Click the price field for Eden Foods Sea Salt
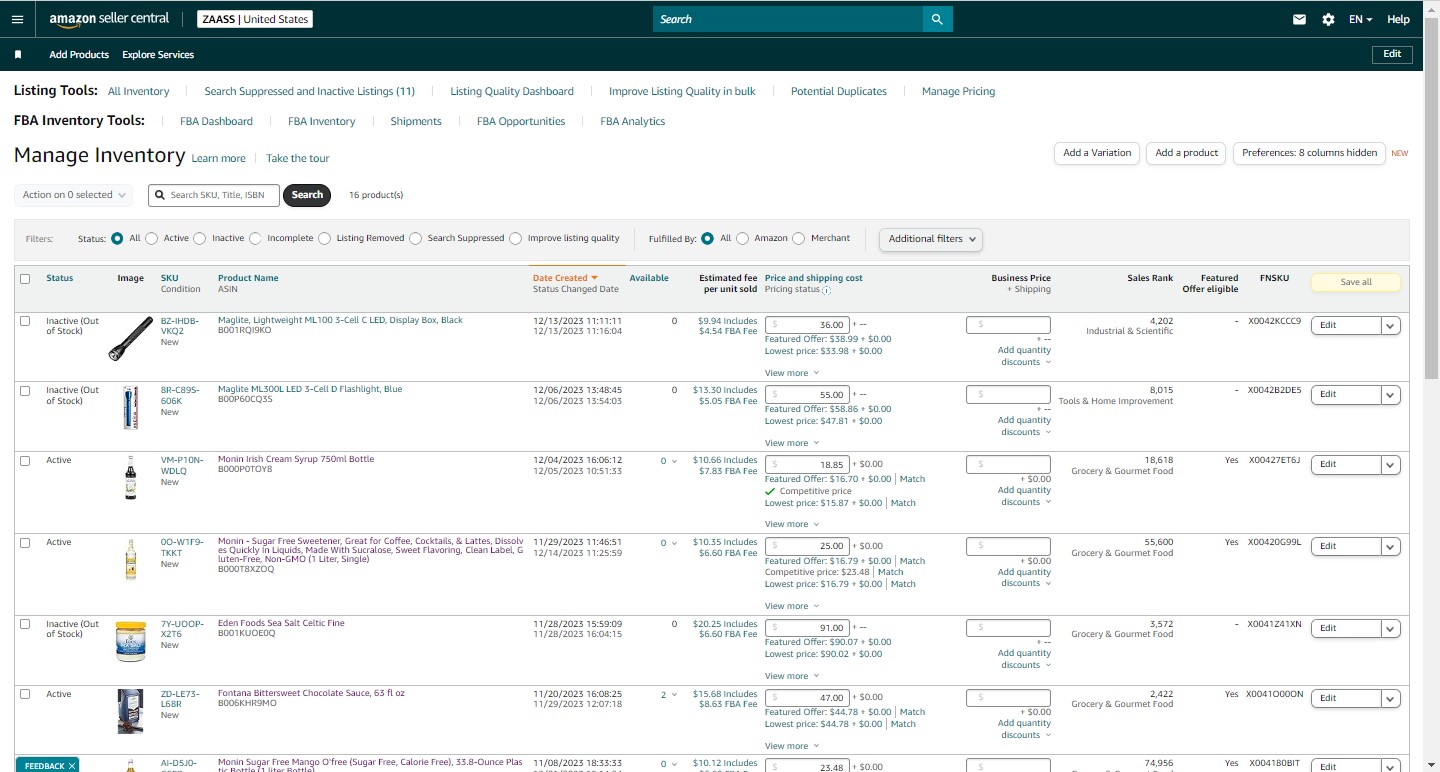Image resolution: width=1440 pixels, height=772 pixels. click(x=808, y=628)
